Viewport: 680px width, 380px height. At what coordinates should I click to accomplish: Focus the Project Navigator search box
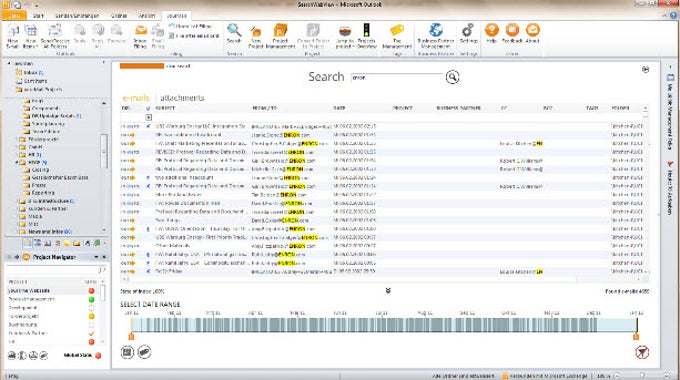(x=56, y=270)
